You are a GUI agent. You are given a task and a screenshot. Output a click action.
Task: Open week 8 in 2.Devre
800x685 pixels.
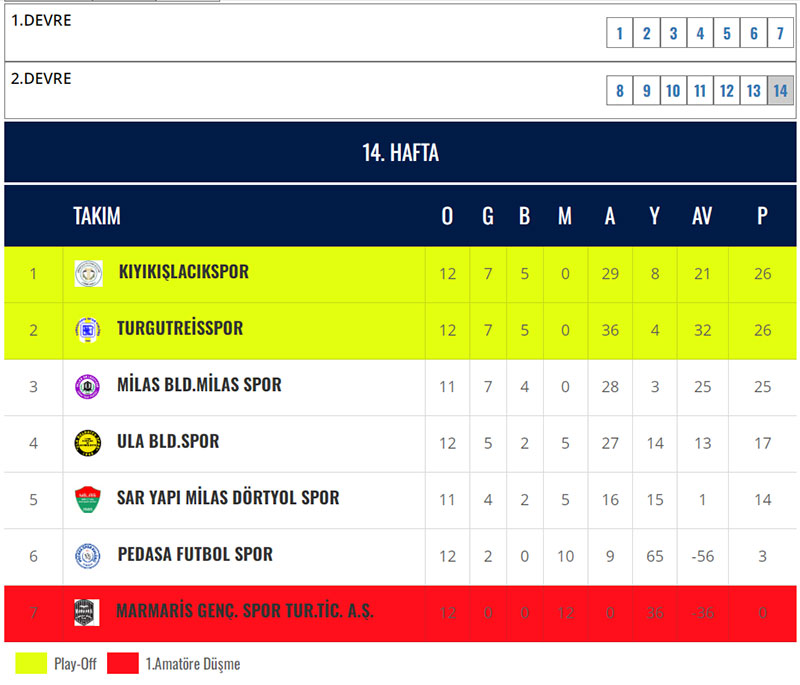pyautogui.click(x=620, y=91)
